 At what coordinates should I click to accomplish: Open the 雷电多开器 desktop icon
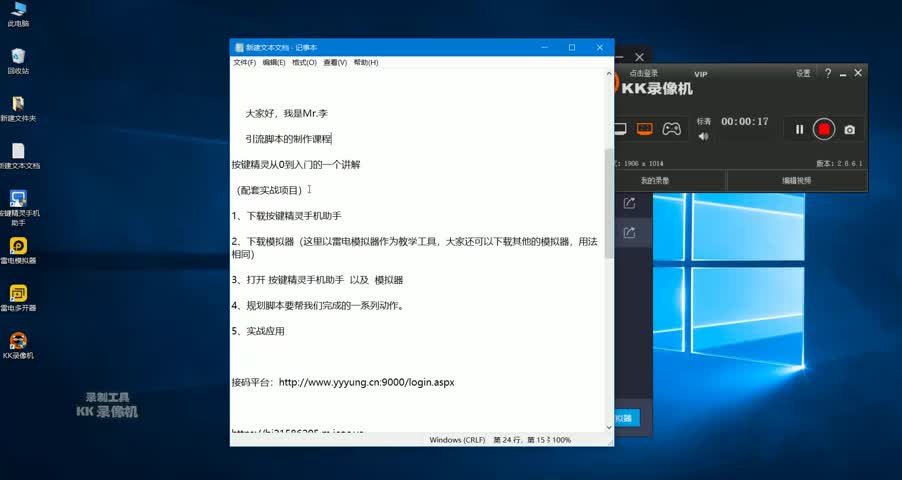pos(18,296)
